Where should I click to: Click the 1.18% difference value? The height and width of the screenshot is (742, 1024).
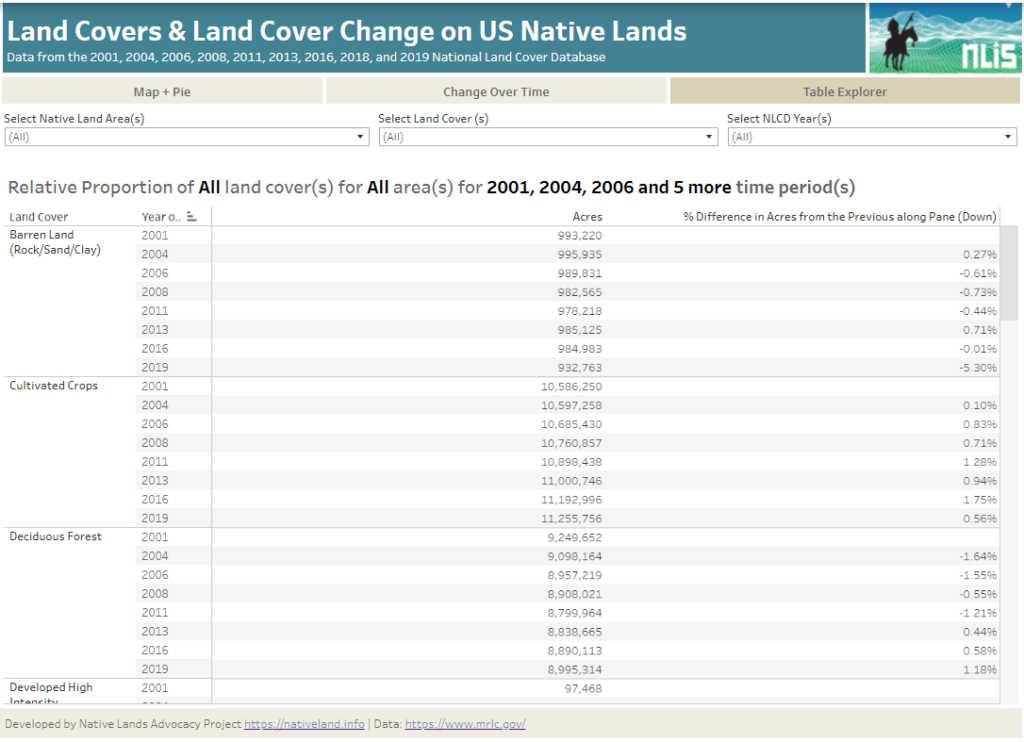pyautogui.click(x=980, y=669)
